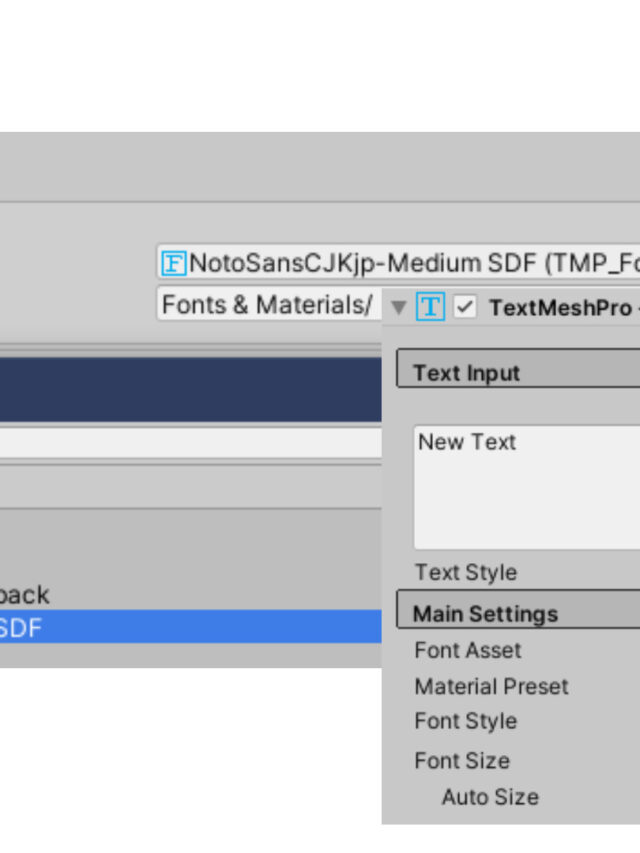
Task: Click the Font Size property label
Action: (x=462, y=761)
